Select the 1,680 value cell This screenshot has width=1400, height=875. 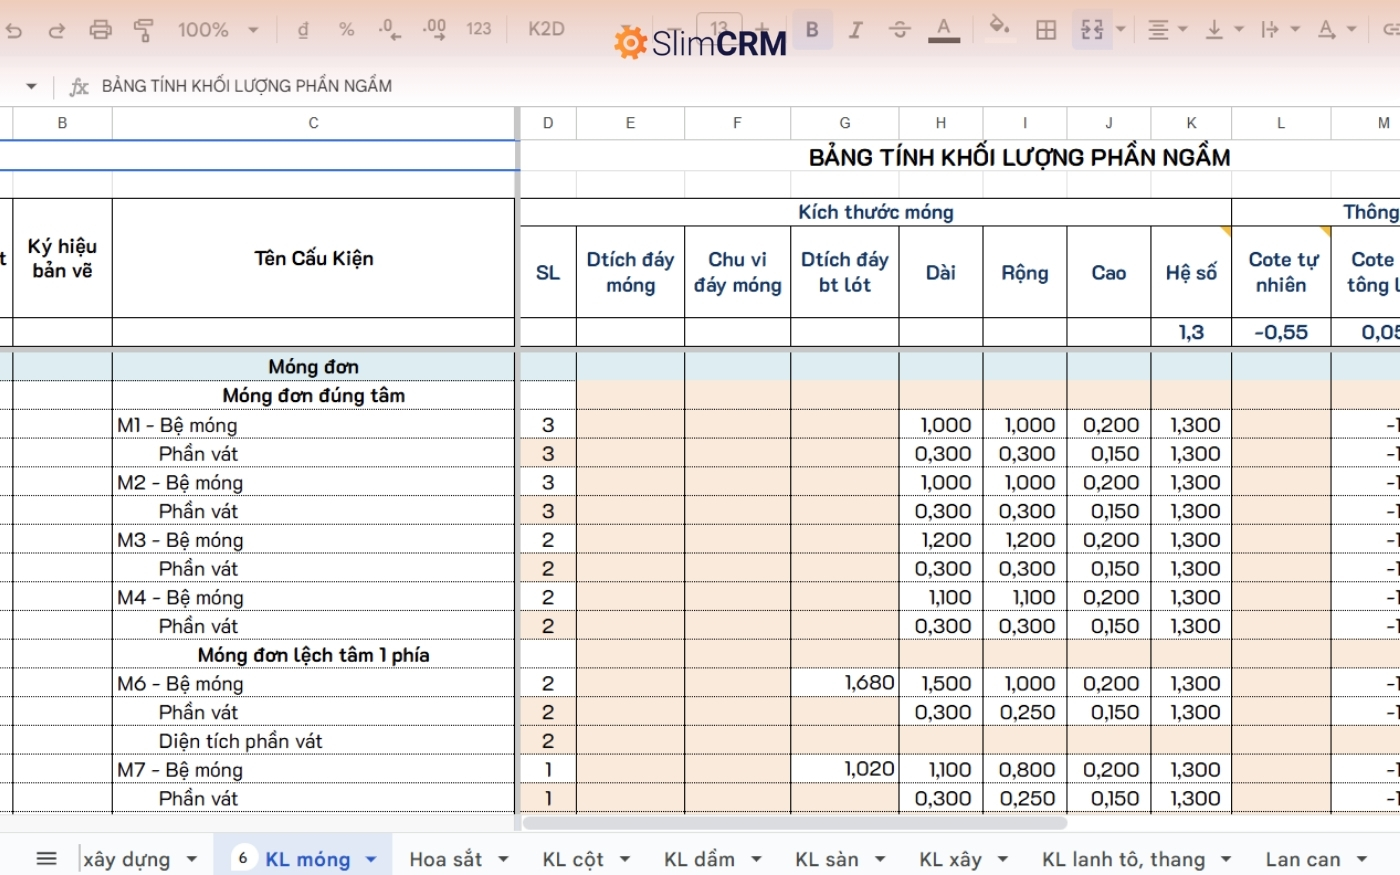845,683
